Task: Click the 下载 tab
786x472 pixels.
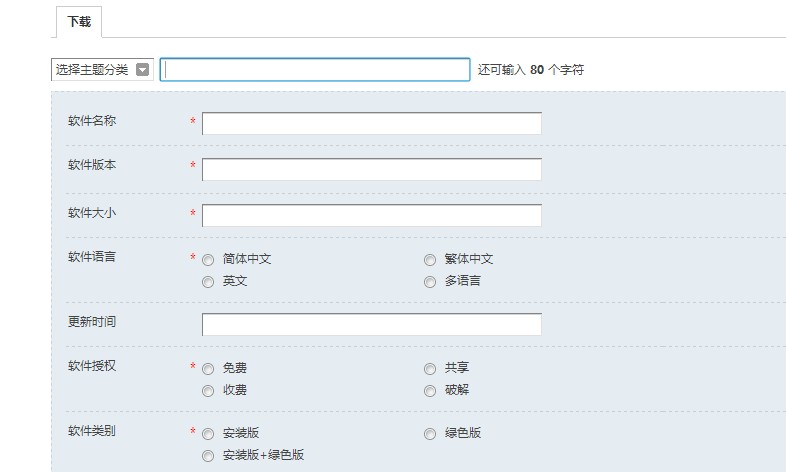Action: 79,22
